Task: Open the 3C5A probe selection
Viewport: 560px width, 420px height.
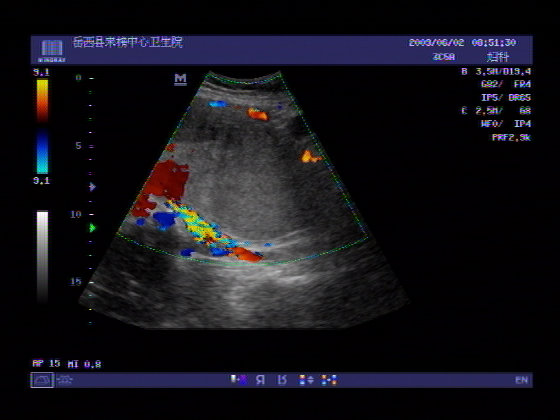Action: tap(444, 57)
